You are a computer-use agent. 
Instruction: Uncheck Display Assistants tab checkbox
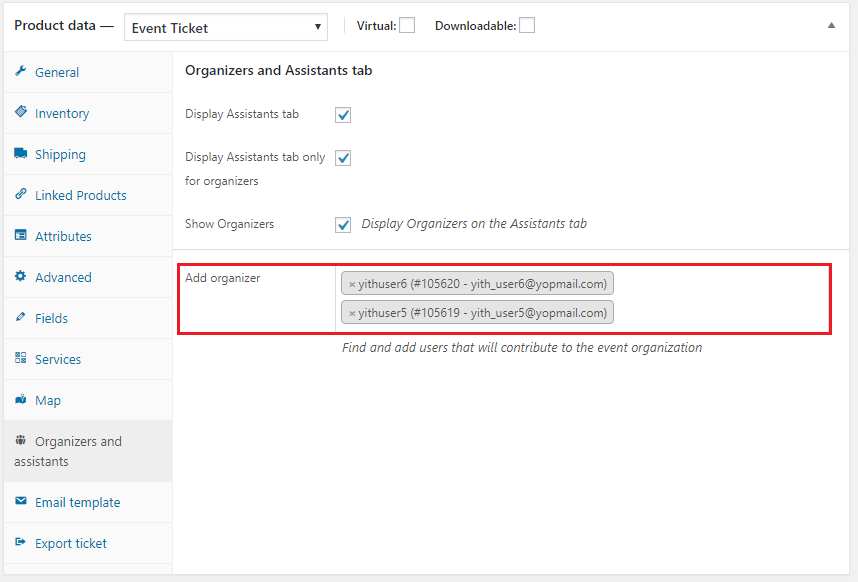[343, 115]
